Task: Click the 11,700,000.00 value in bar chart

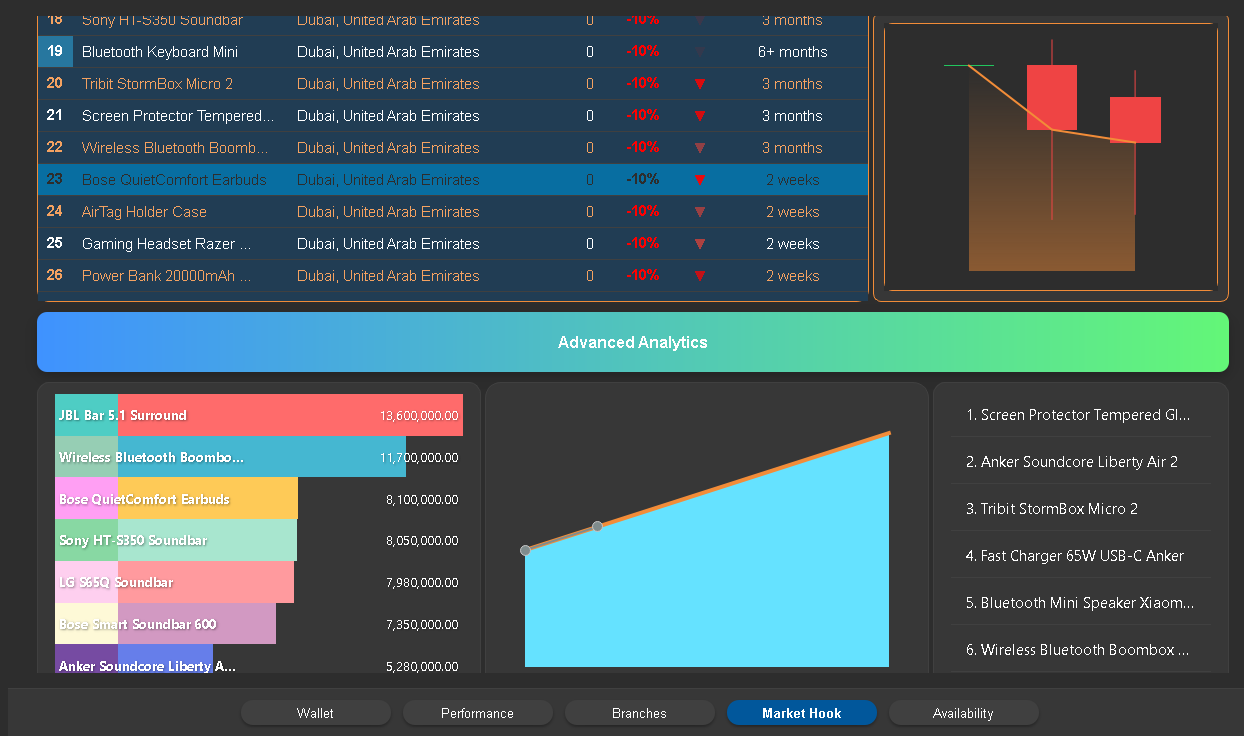Action: 419,458
